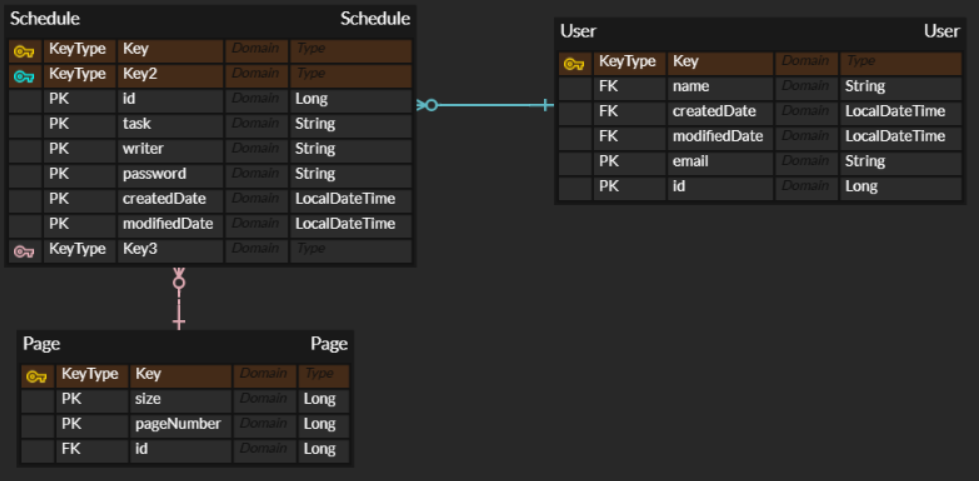
Task: Click Key header cell in User table
Action: [x=721, y=64]
